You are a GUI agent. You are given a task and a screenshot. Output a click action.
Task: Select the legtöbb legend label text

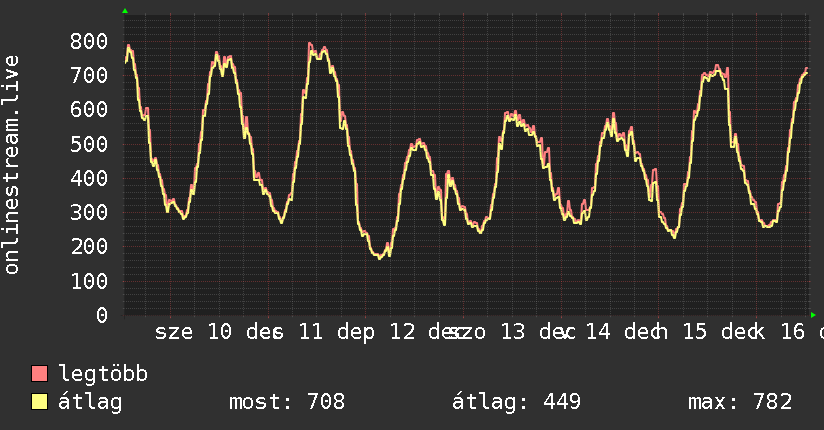[103, 374]
